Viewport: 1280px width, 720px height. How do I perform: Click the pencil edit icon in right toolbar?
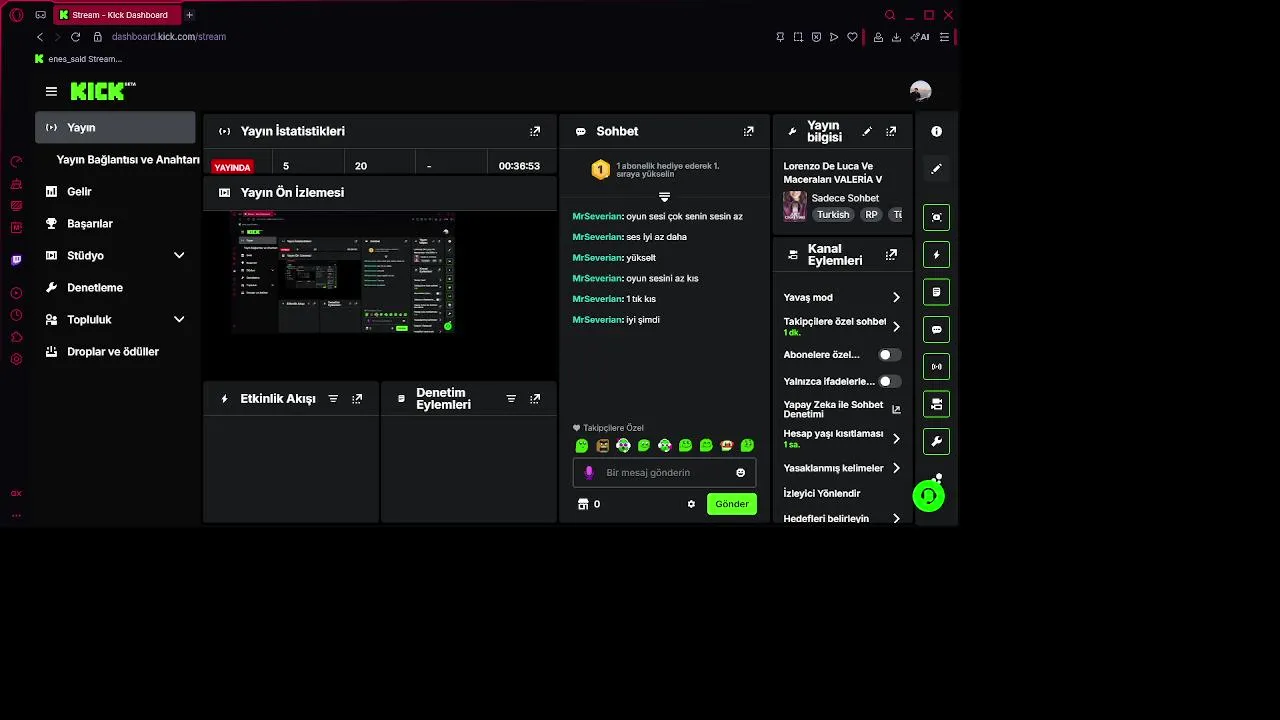point(936,169)
